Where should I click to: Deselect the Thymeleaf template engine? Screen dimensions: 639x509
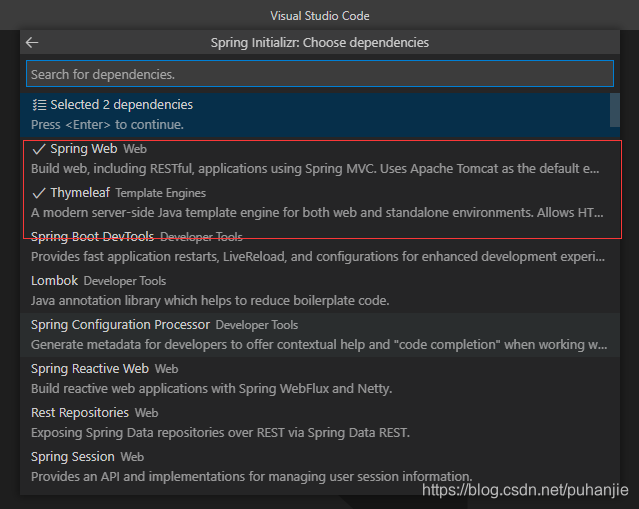pyautogui.click(x=320, y=203)
